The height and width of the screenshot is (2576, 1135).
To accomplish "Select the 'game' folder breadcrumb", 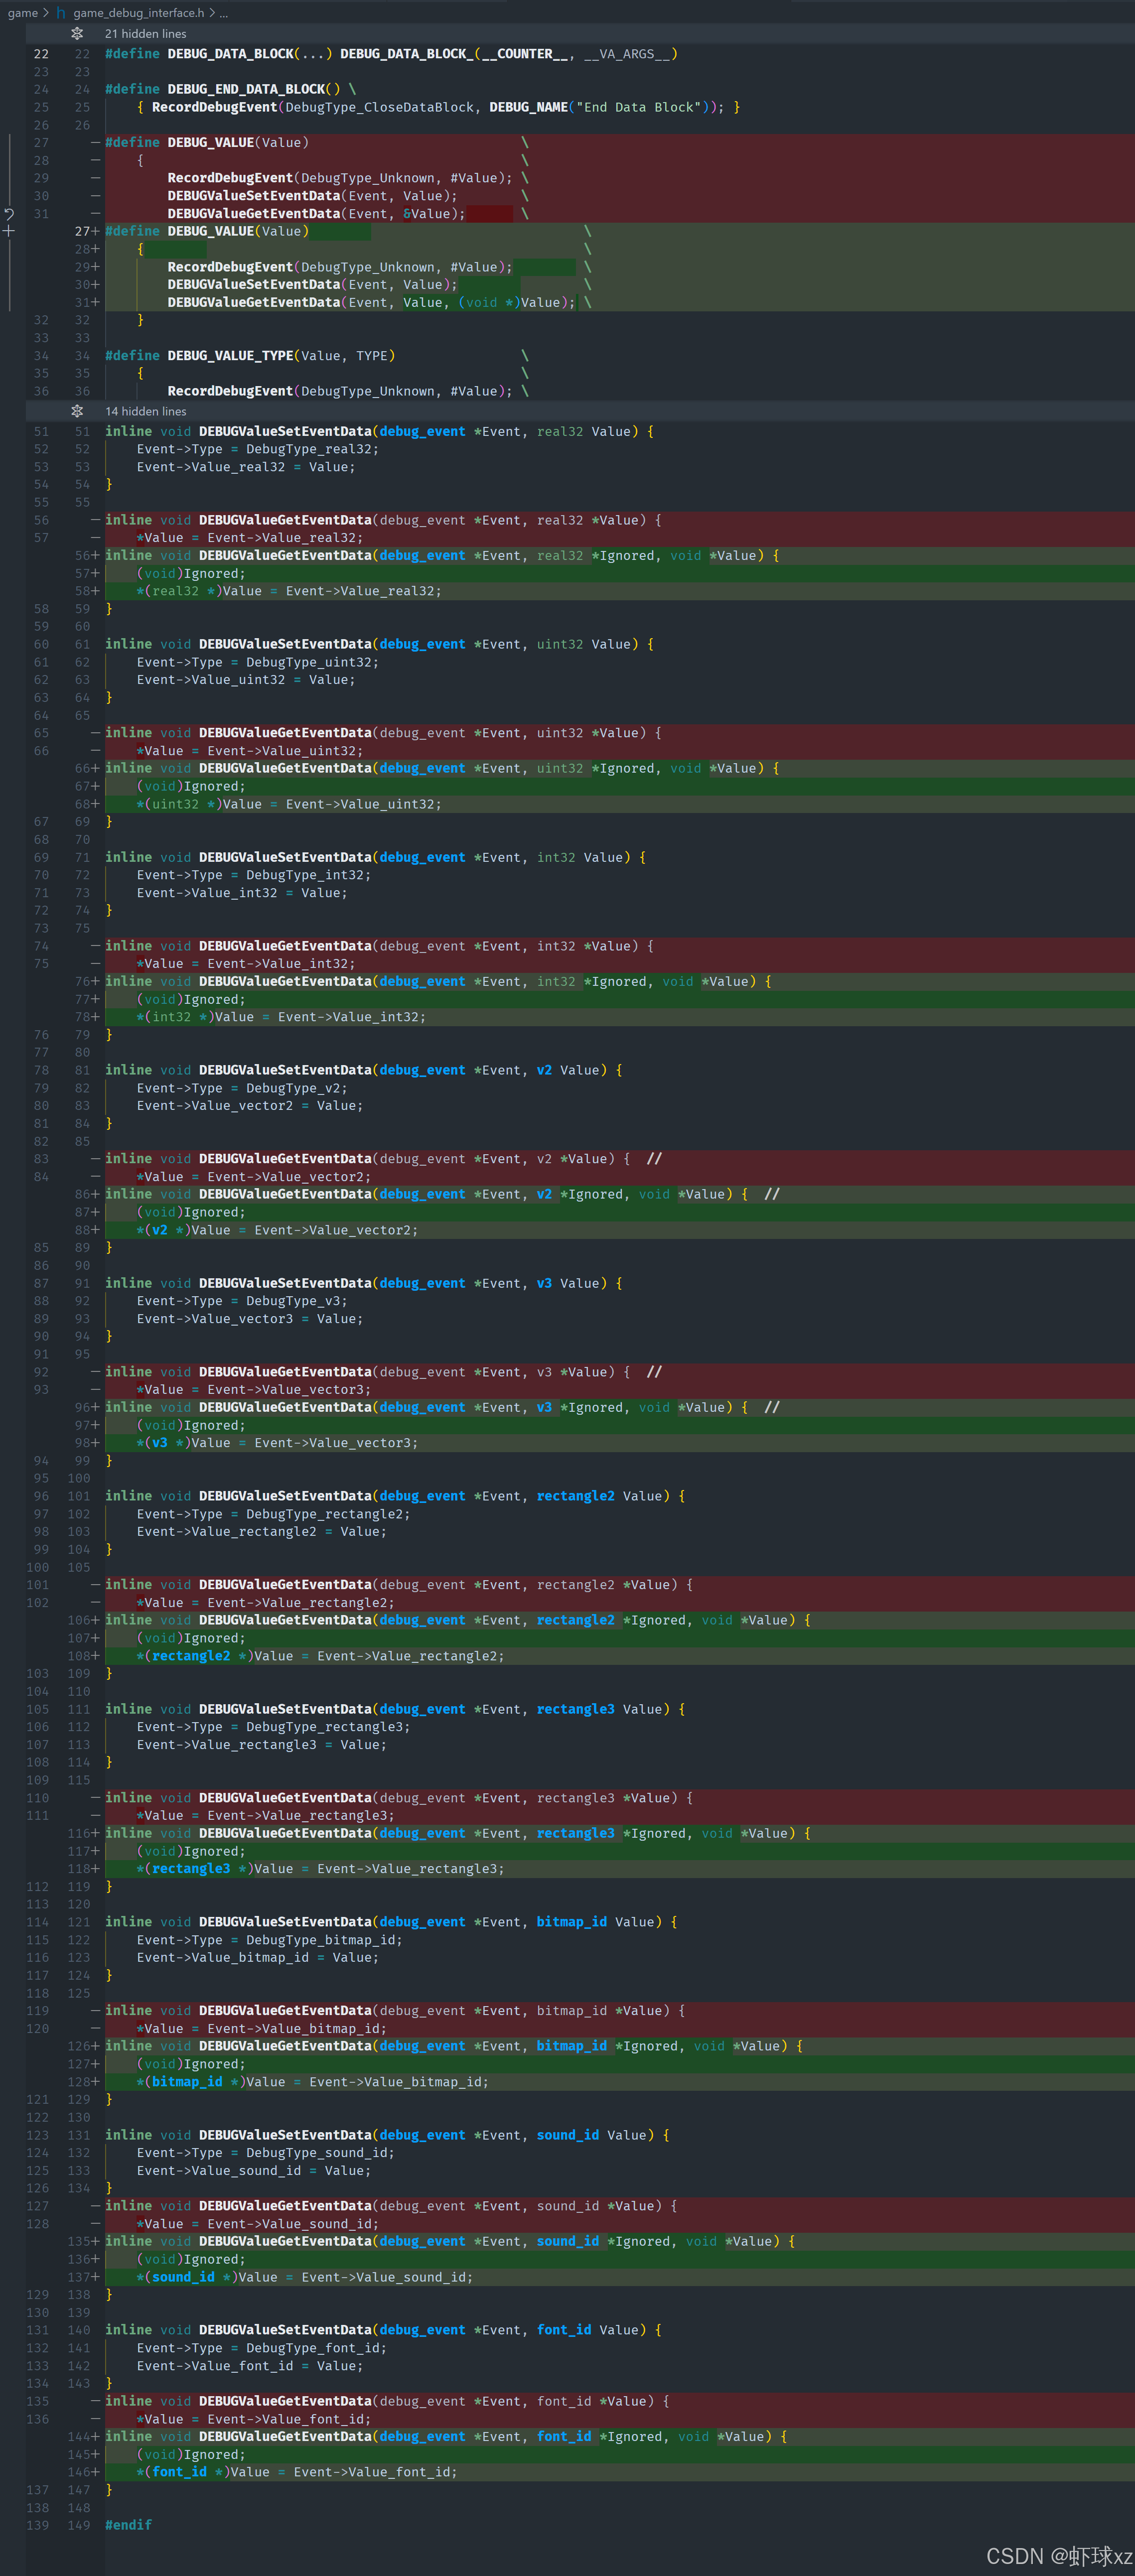I will click(x=22, y=13).
